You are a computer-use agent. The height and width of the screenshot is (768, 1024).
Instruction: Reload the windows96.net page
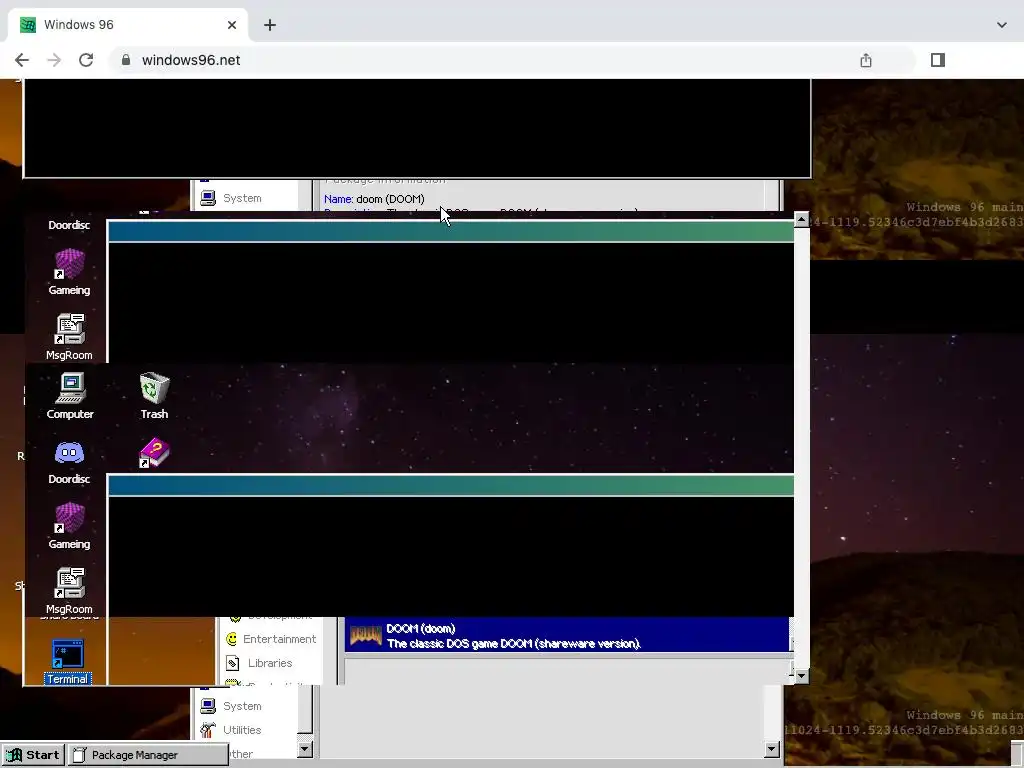click(86, 60)
